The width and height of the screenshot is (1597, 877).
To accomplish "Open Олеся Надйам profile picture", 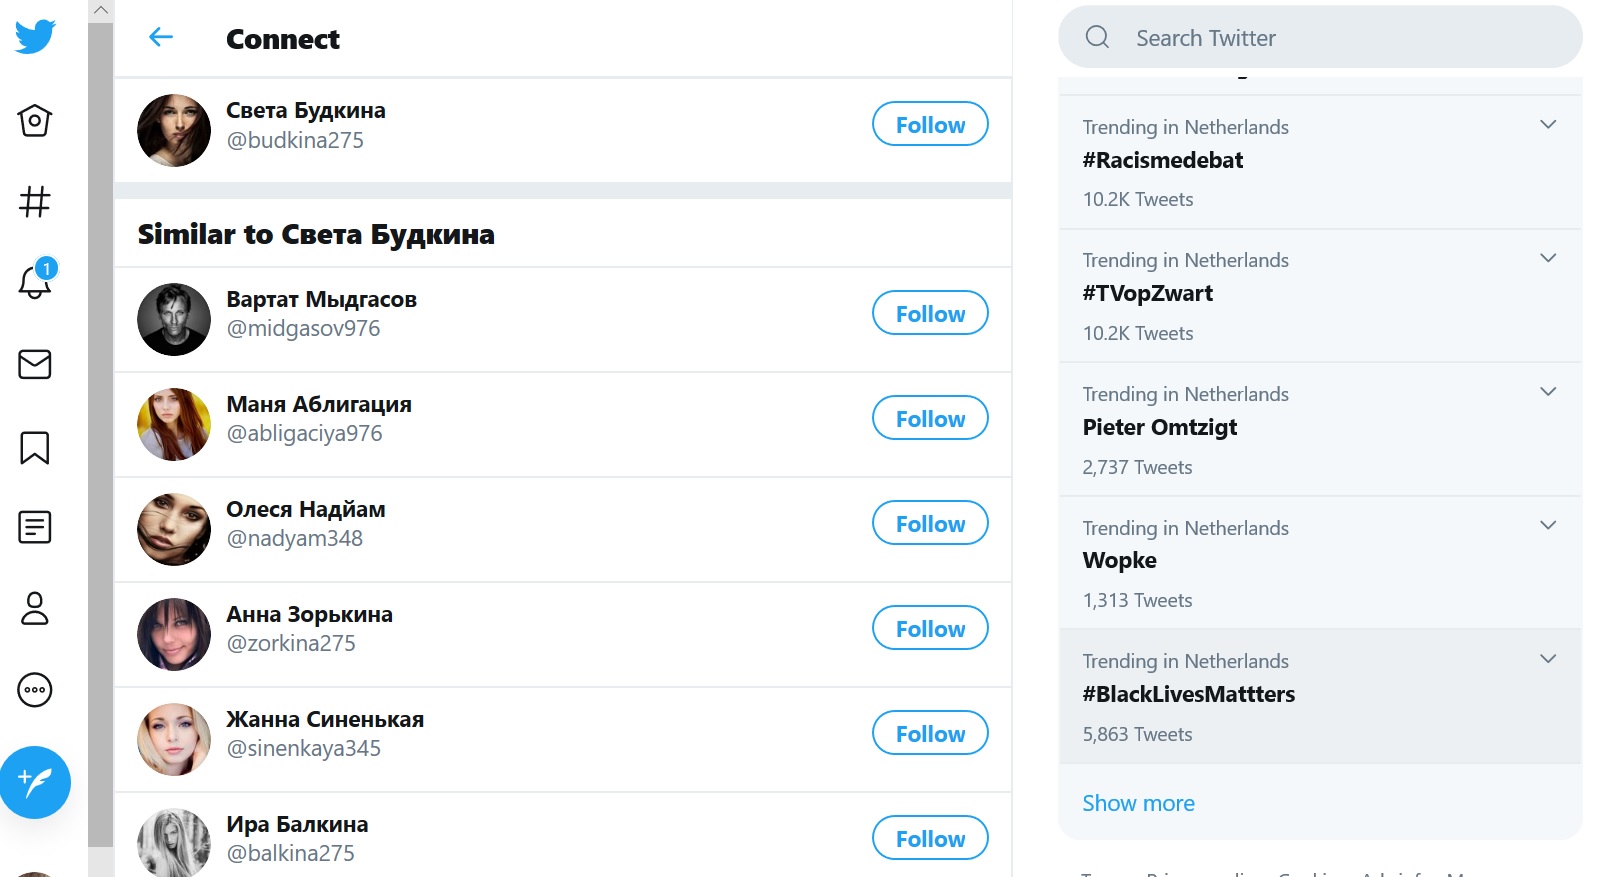I will [174, 529].
